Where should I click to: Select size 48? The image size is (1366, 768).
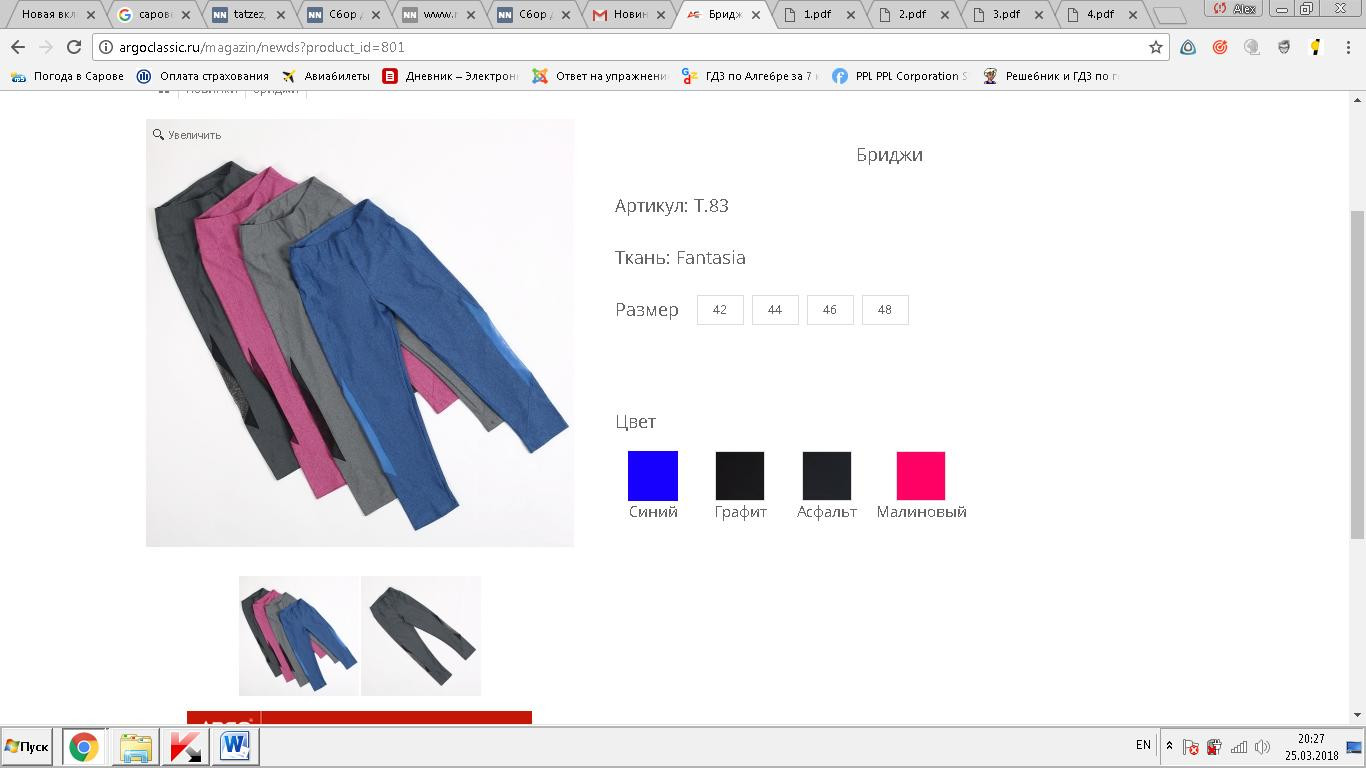coord(885,310)
